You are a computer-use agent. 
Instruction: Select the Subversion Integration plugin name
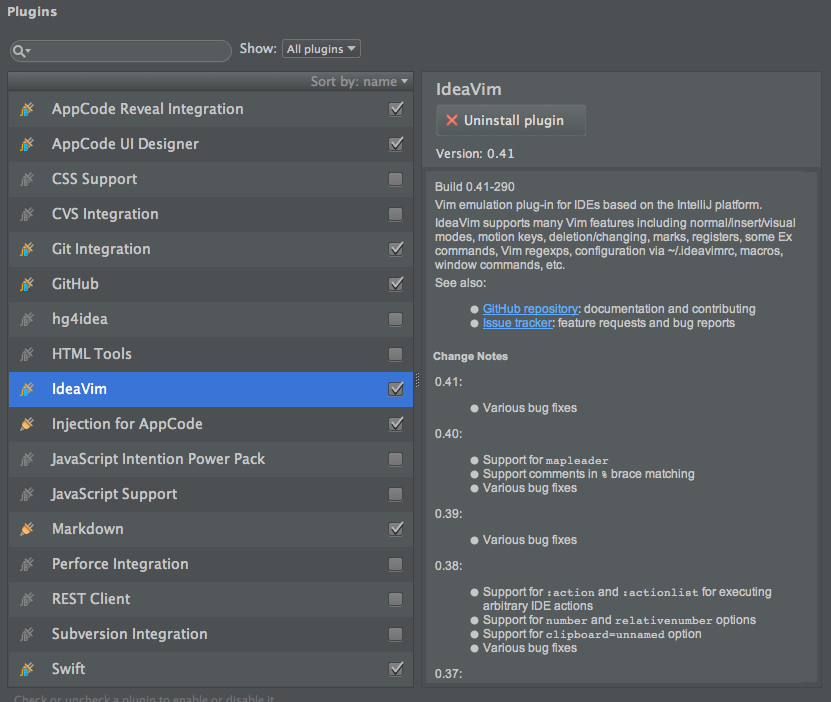pos(130,634)
